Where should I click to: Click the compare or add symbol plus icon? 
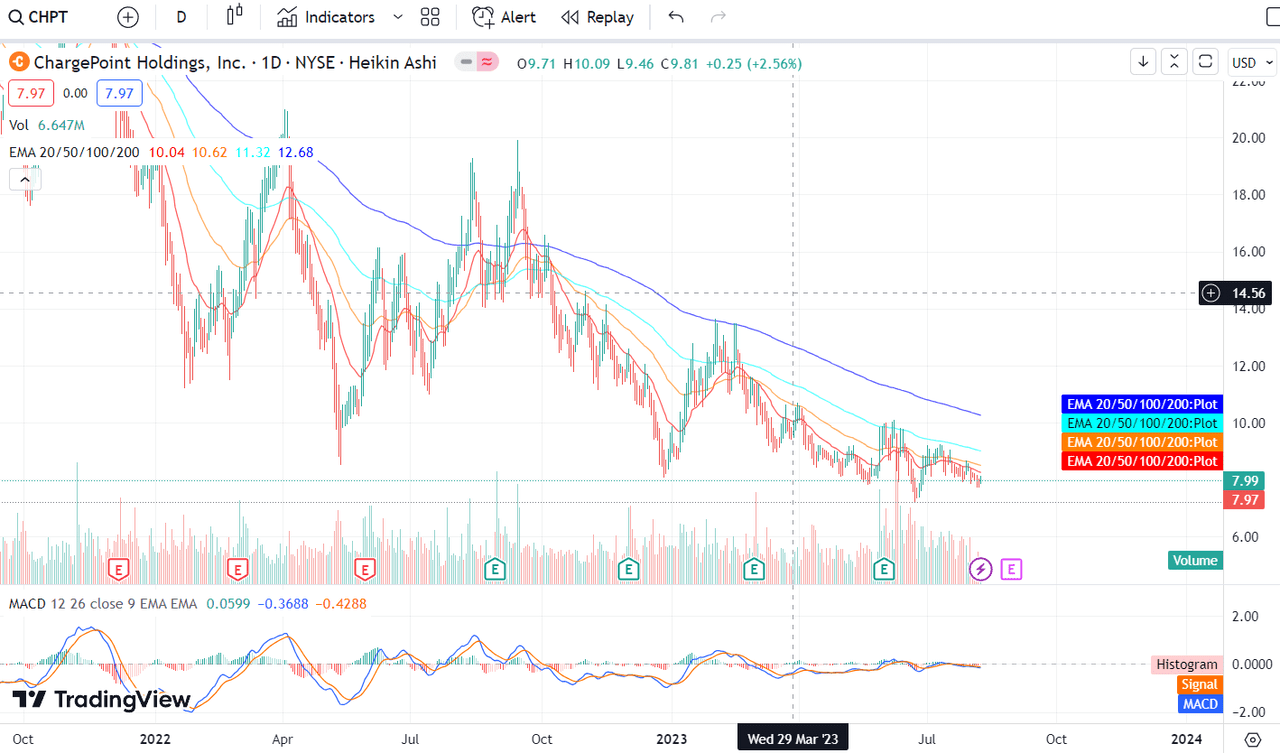pos(128,17)
